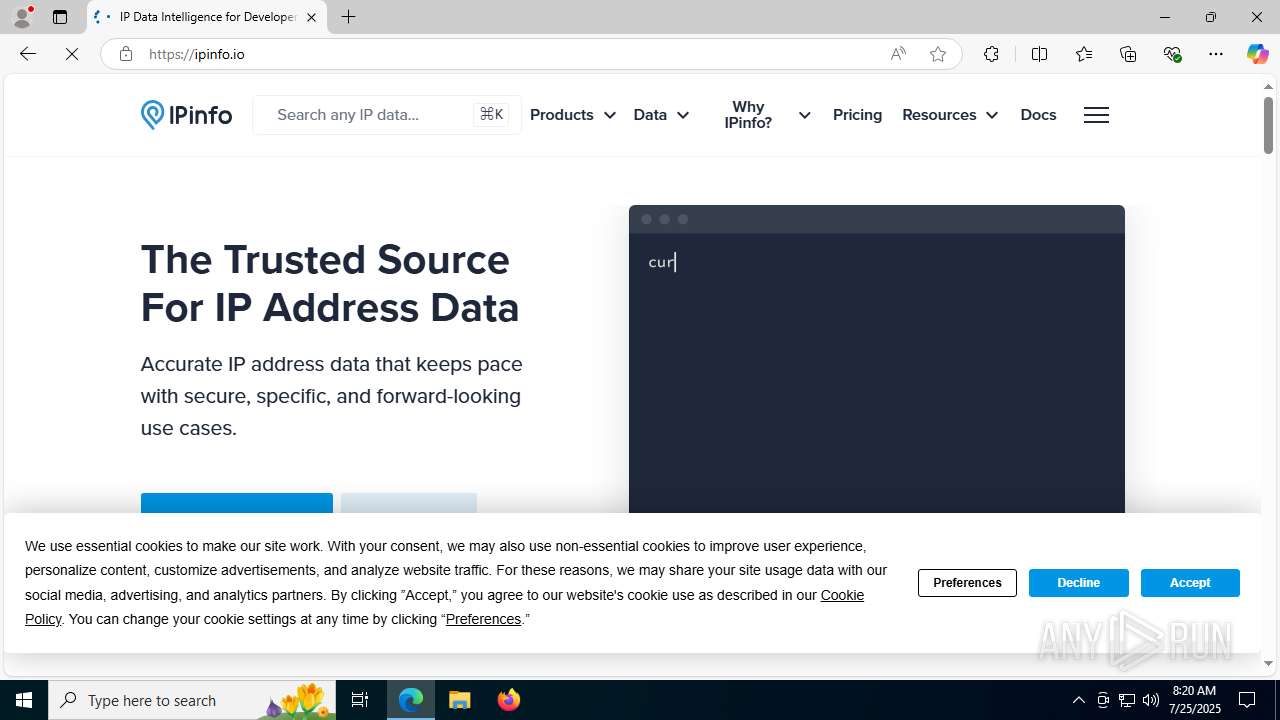Click the taskbar clock and date
Screen dimensions: 1280x720
1195,700
